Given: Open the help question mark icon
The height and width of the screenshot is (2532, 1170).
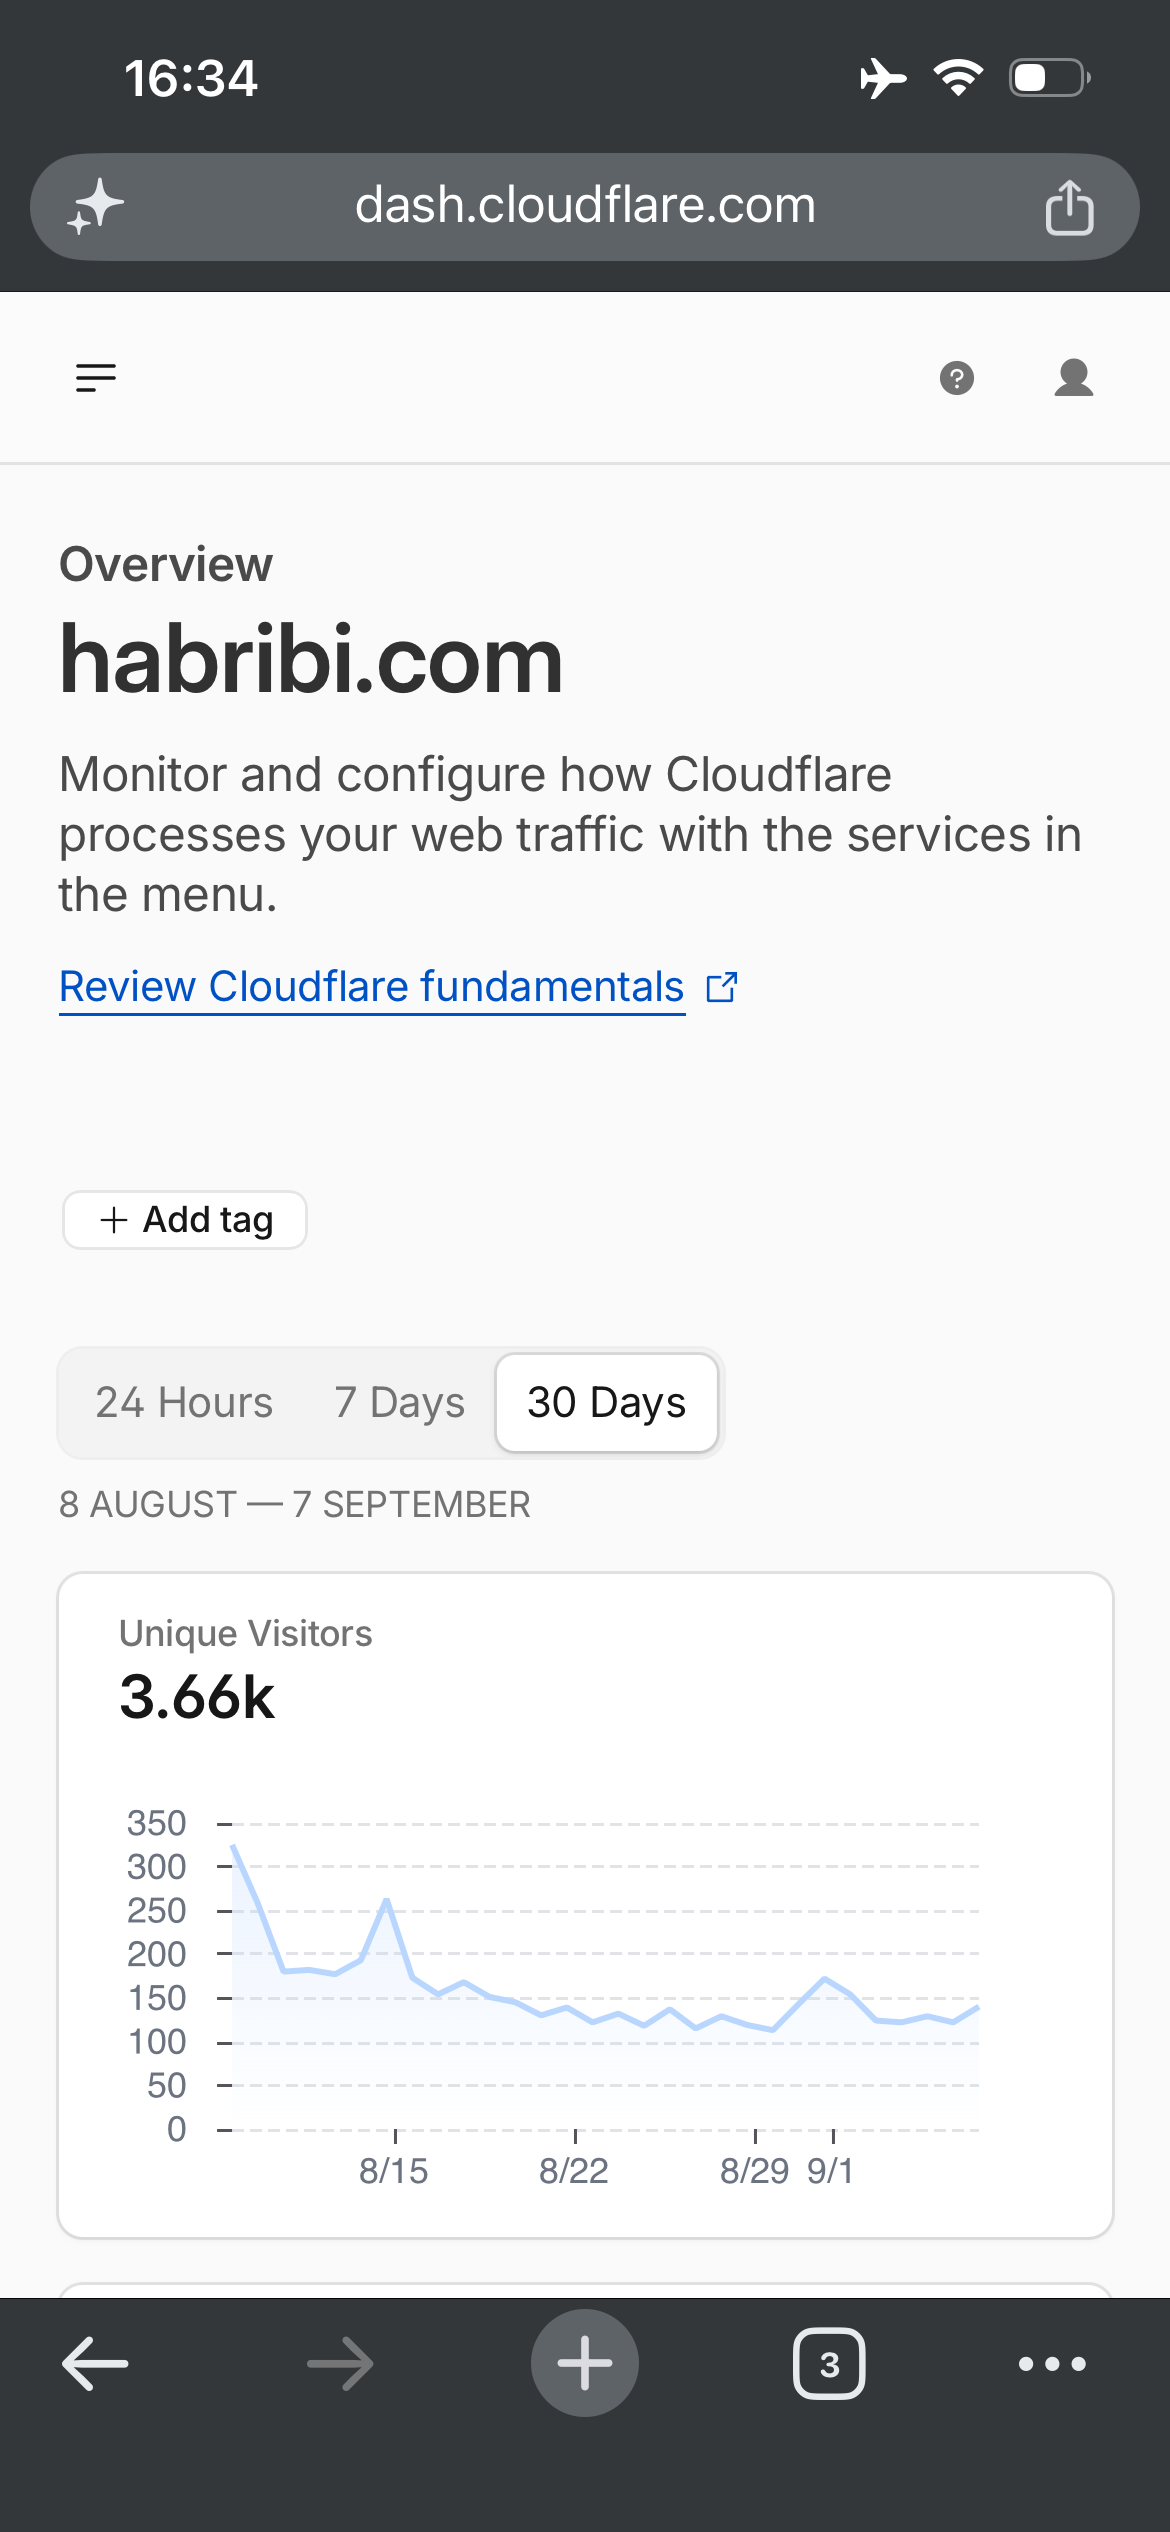Looking at the screenshot, I should coord(957,378).
